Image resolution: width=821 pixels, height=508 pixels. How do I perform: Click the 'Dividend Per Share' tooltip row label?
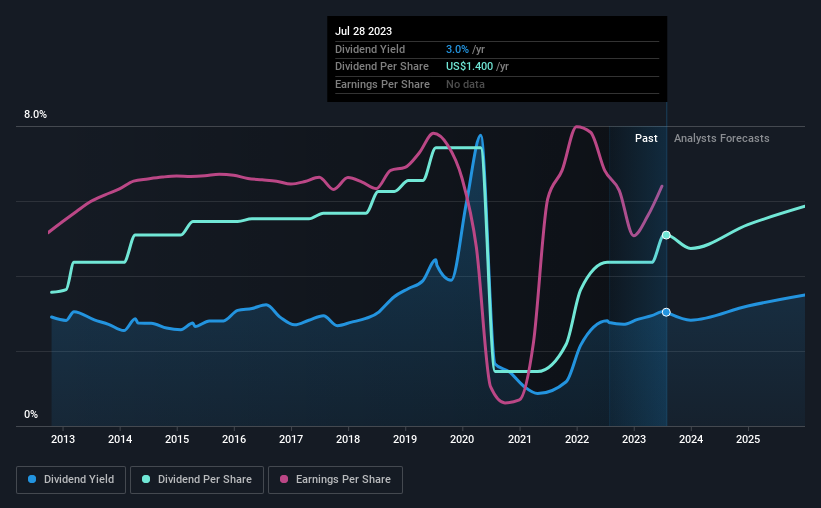tap(382, 67)
